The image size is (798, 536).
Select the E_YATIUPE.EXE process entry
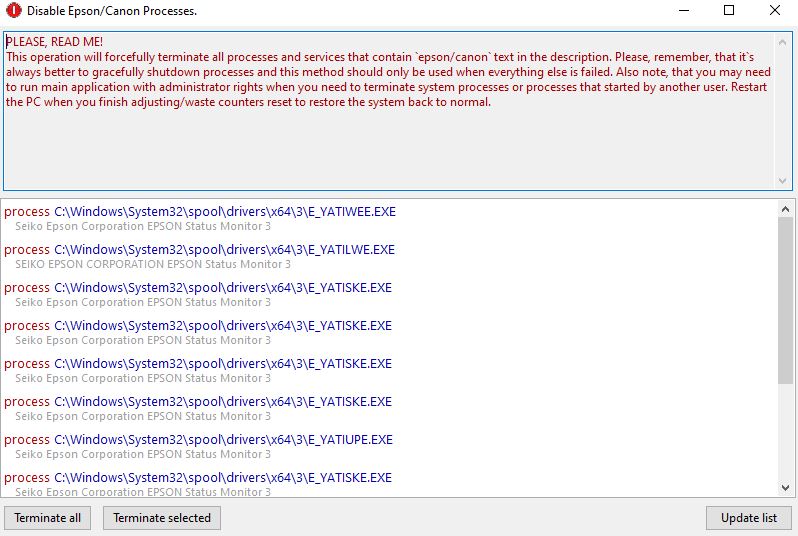point(223,440)
